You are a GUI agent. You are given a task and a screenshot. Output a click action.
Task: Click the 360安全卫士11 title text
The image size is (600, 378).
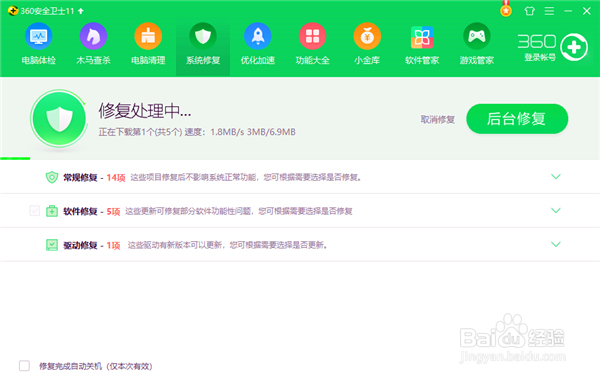[x=47, y=11]
